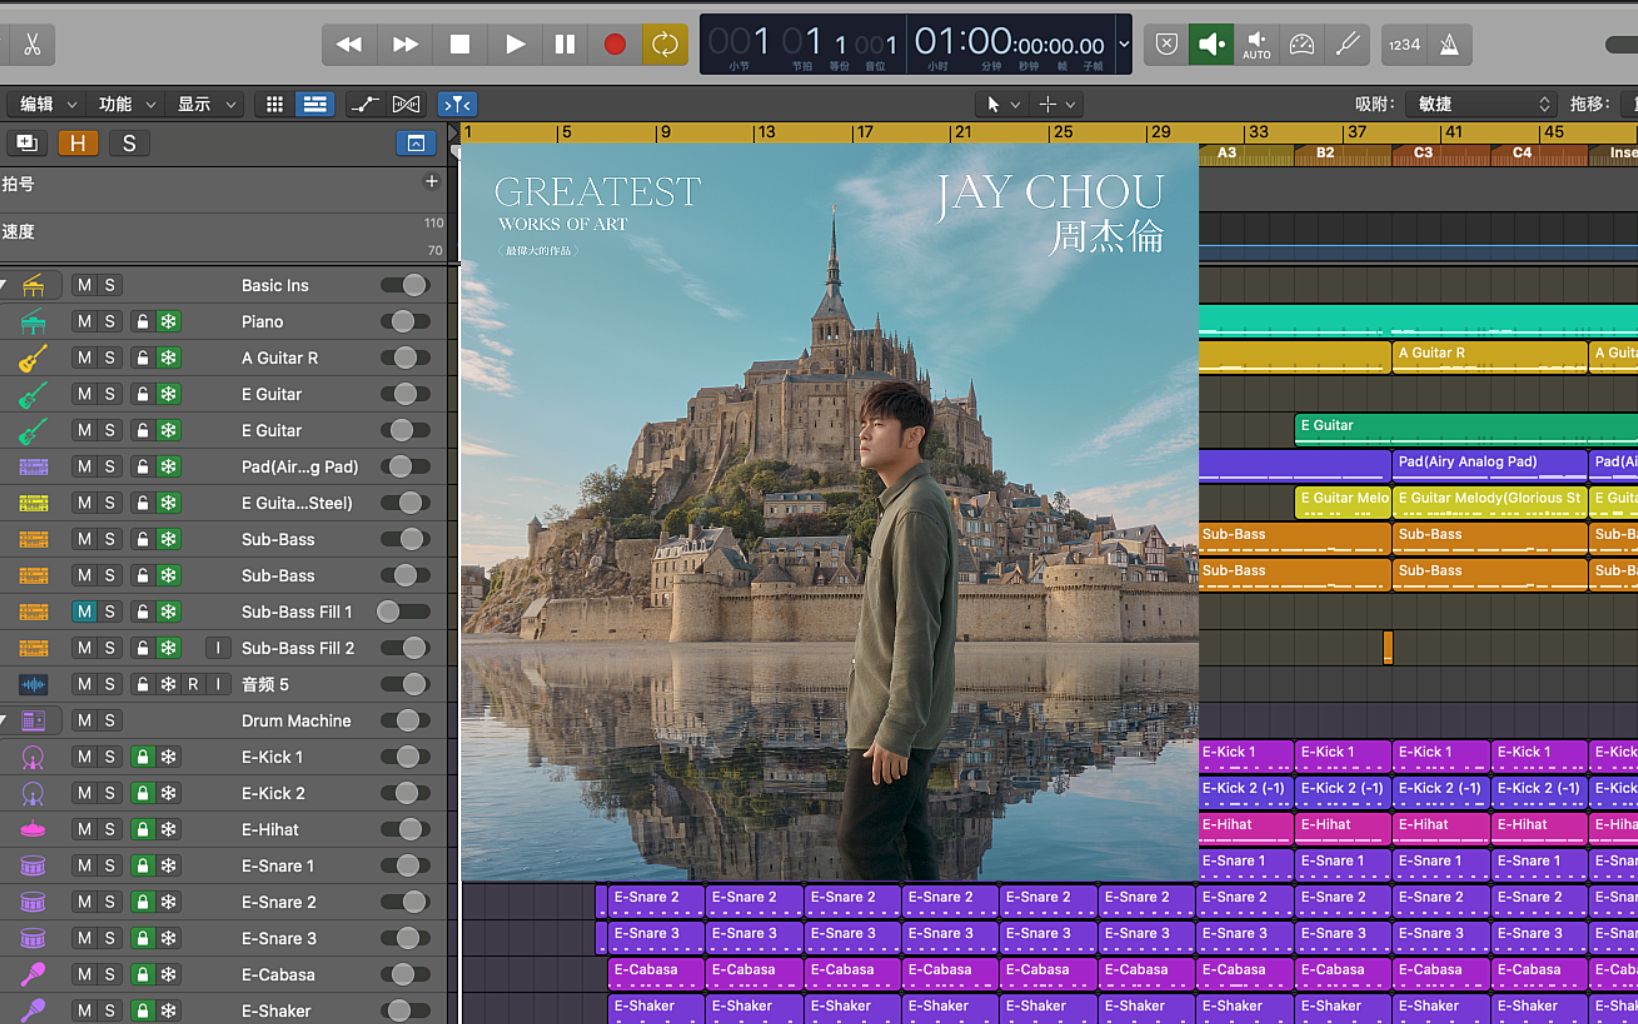Start playback with the play button

[x=514, y=45]
